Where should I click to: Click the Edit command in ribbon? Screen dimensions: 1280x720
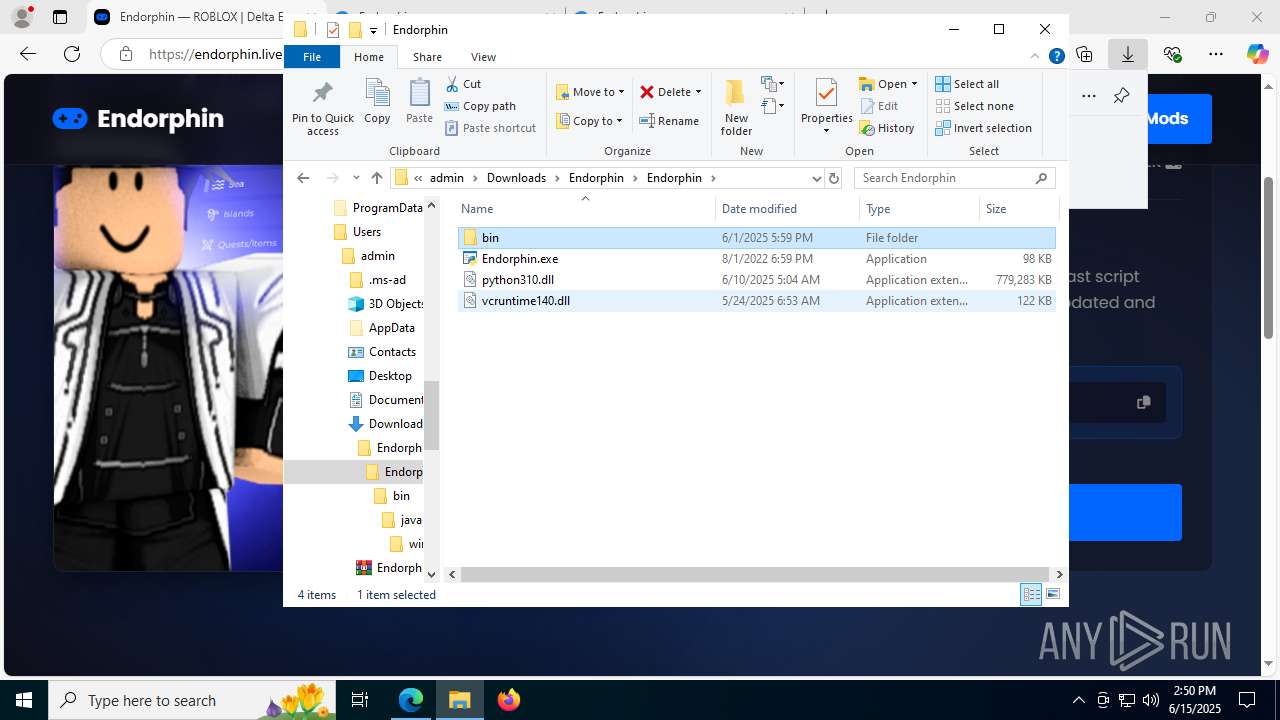pyautogui.click(x=878, y=106)
